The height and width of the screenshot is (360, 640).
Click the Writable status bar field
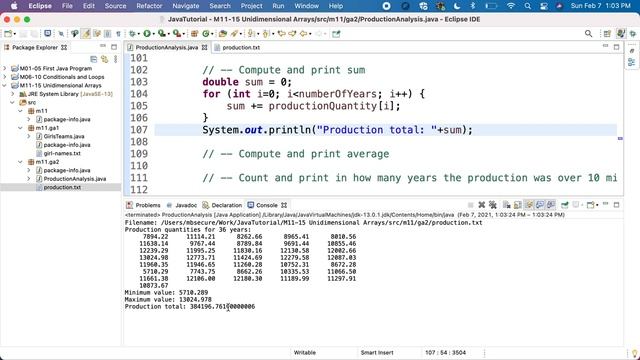point(305,352)
